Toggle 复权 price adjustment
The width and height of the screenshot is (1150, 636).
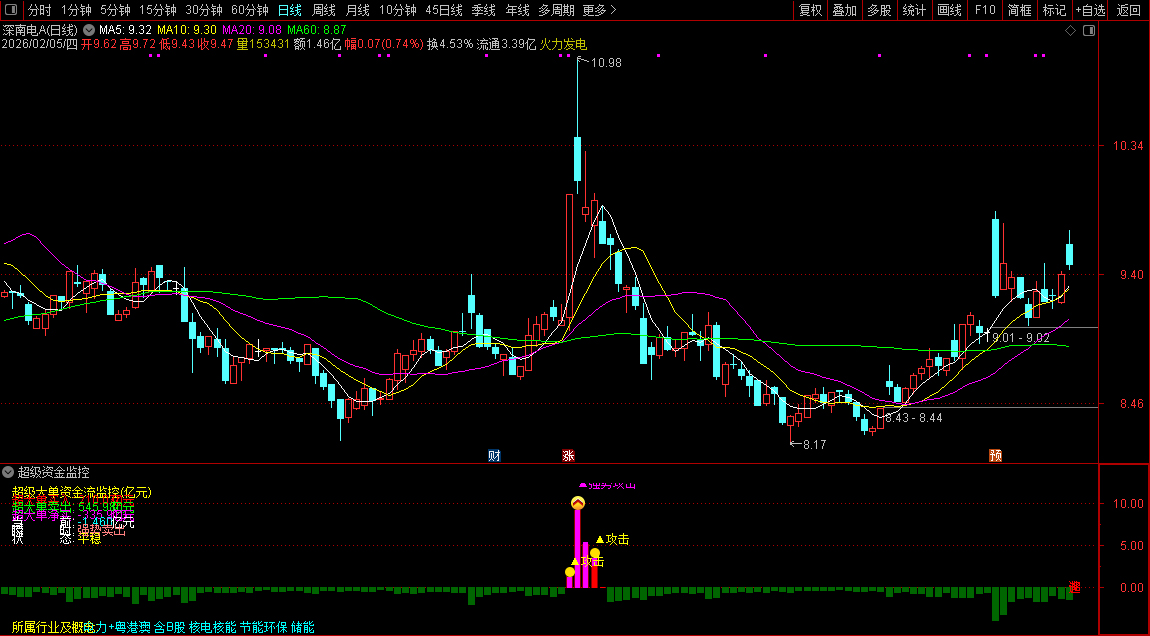[x=810, y=10]
